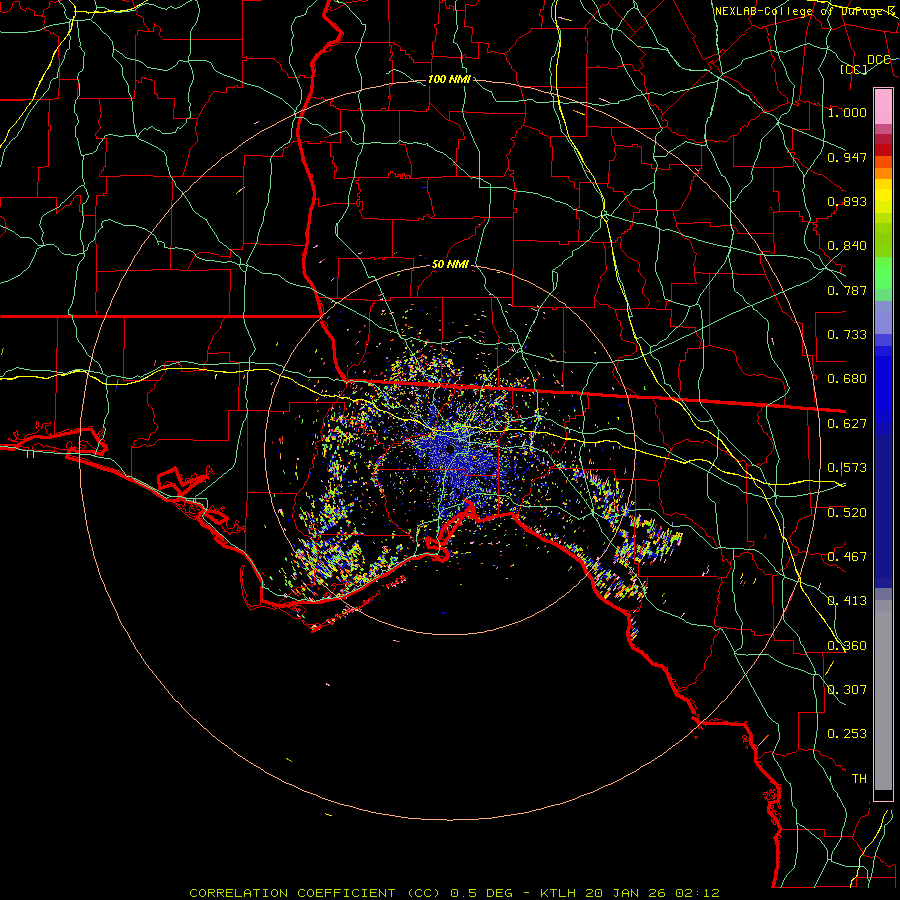This screenshot has width=900, height=900.
Task: Click the 50 NMI range ring label
Action: (x=450, y=264)
